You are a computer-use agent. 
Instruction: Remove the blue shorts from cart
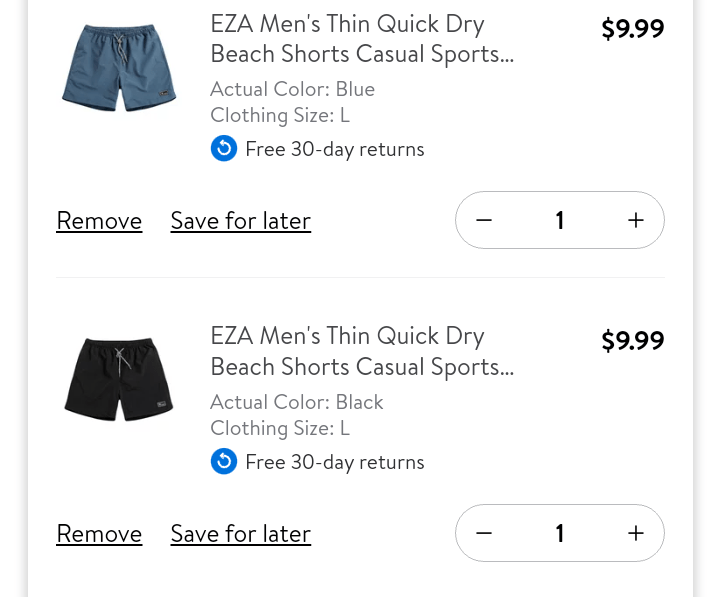coord(99,221)
